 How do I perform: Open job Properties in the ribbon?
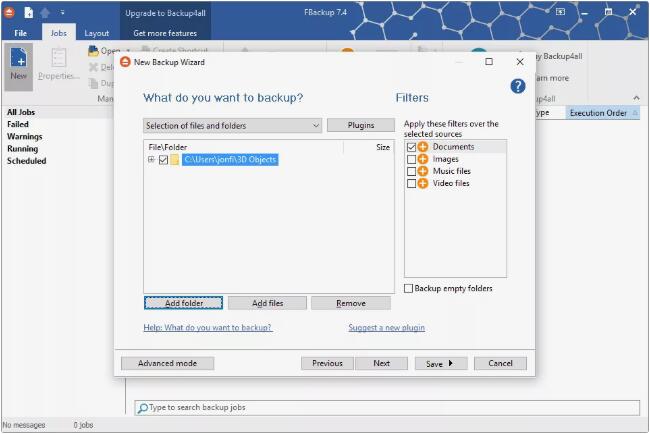click(x=58, y=64)
